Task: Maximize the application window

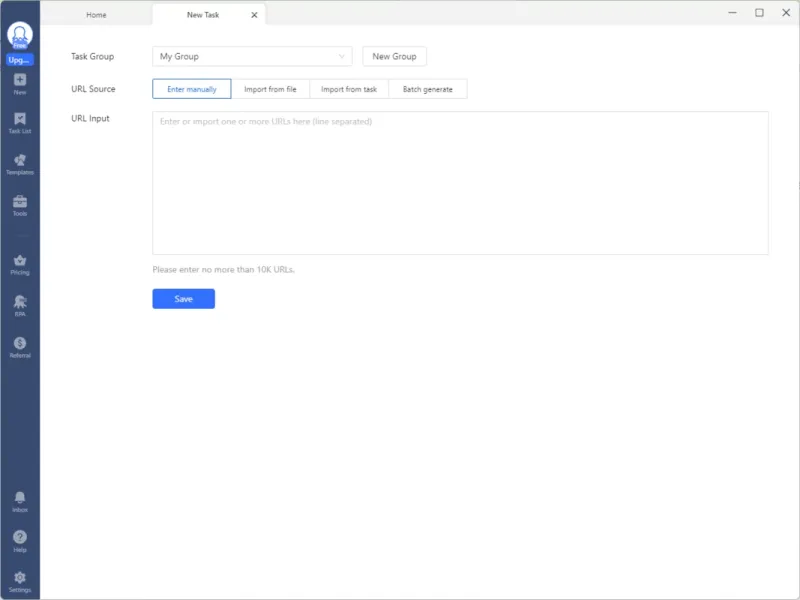Action: [759, 13]
